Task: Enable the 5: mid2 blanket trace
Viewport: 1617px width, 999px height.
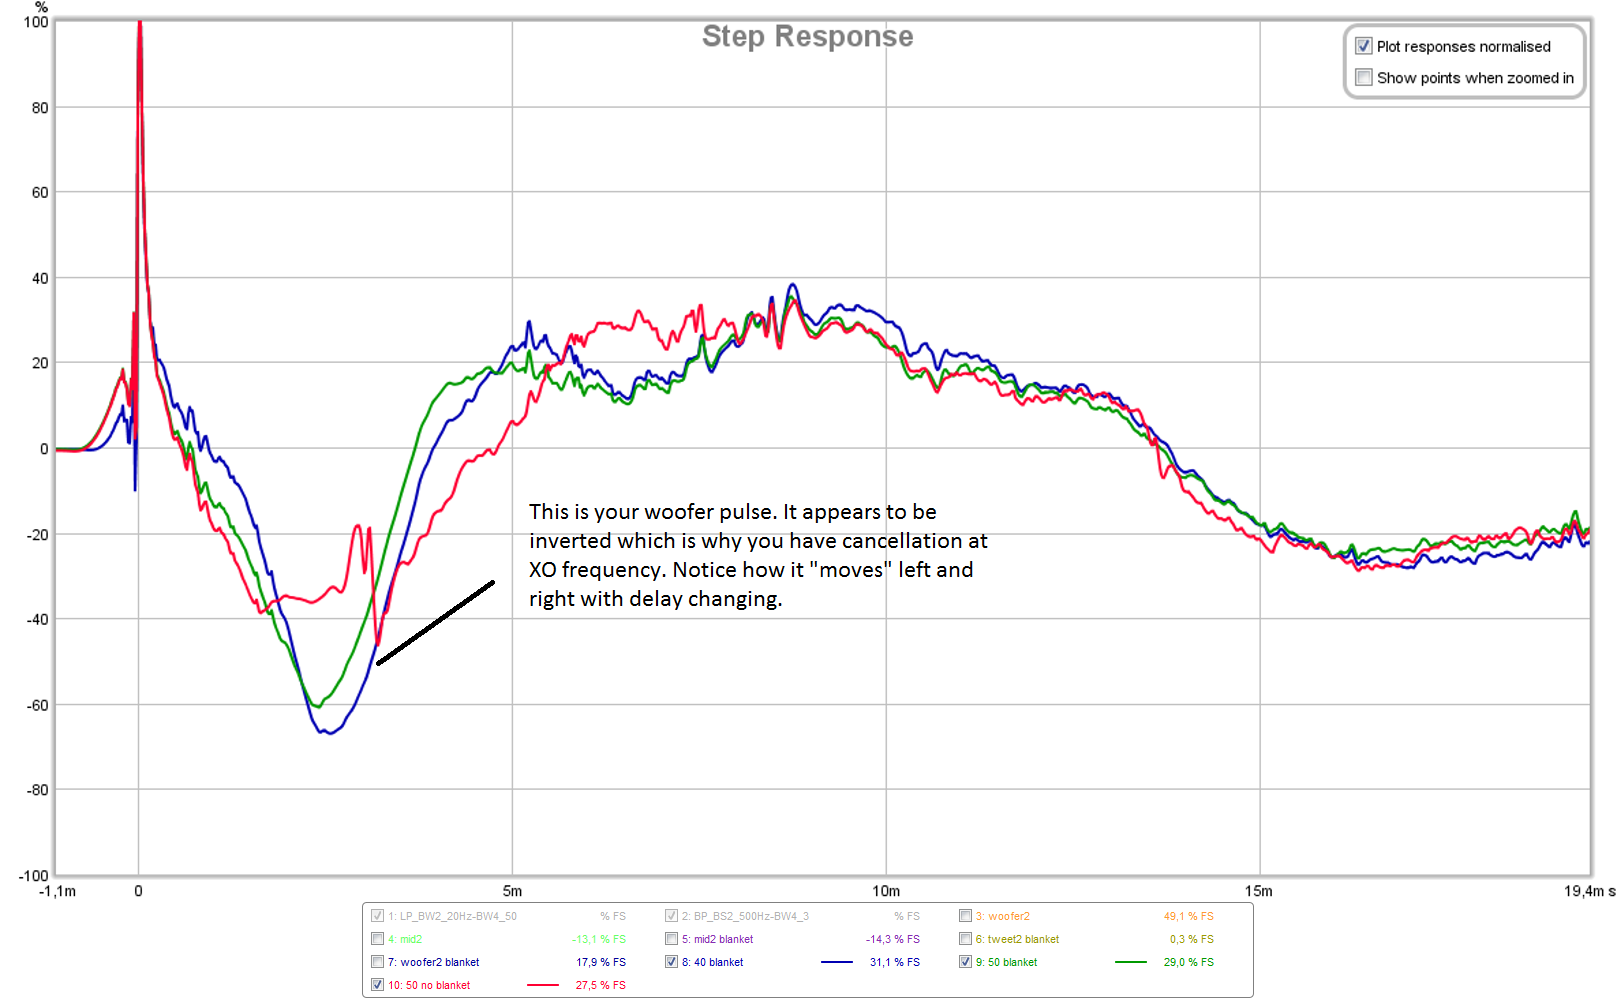Action: tap(671, 938)
